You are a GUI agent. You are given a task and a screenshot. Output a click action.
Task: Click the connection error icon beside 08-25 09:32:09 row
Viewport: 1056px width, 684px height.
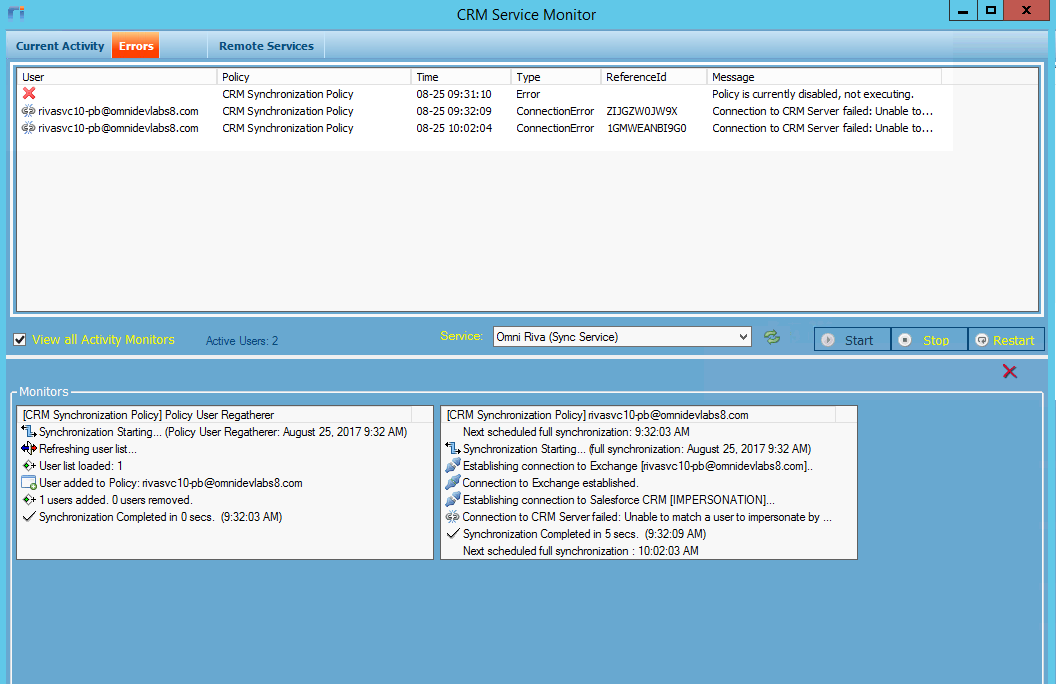click(x=28, y=110)
